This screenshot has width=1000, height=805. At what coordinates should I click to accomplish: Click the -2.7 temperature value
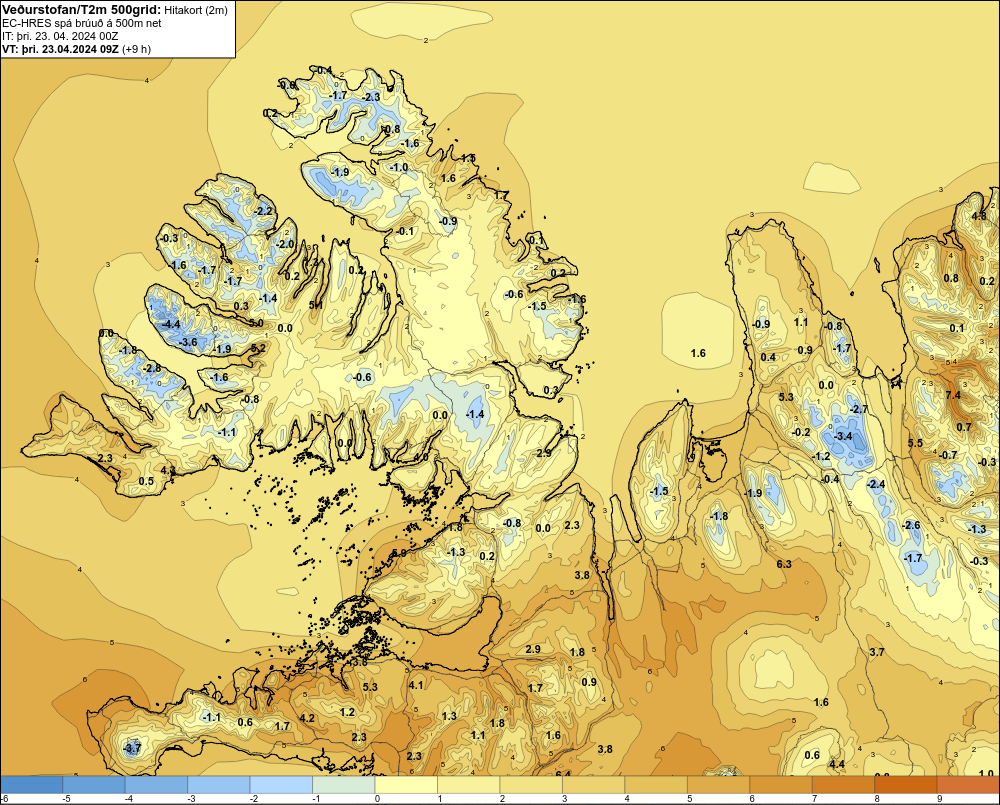(859, 409)
